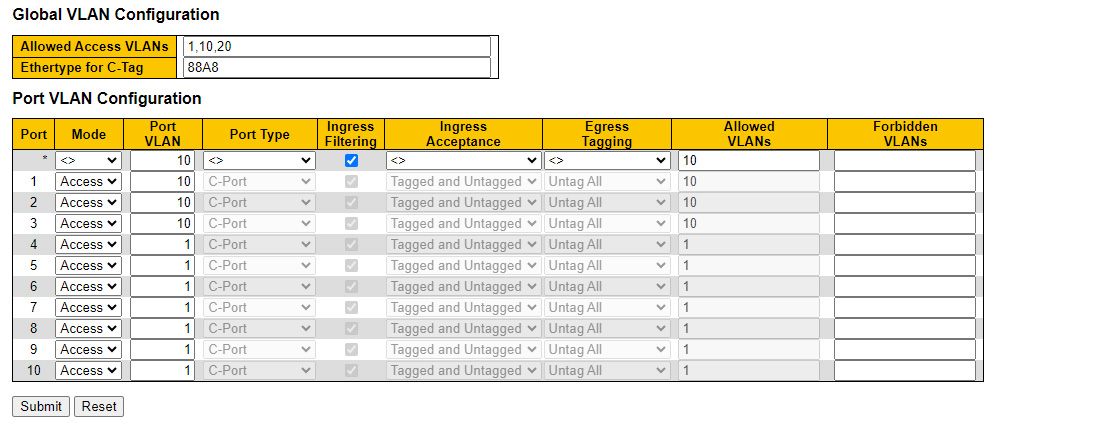
Task: Open Mode dropdown for port 4
Action: coord(88,244)
